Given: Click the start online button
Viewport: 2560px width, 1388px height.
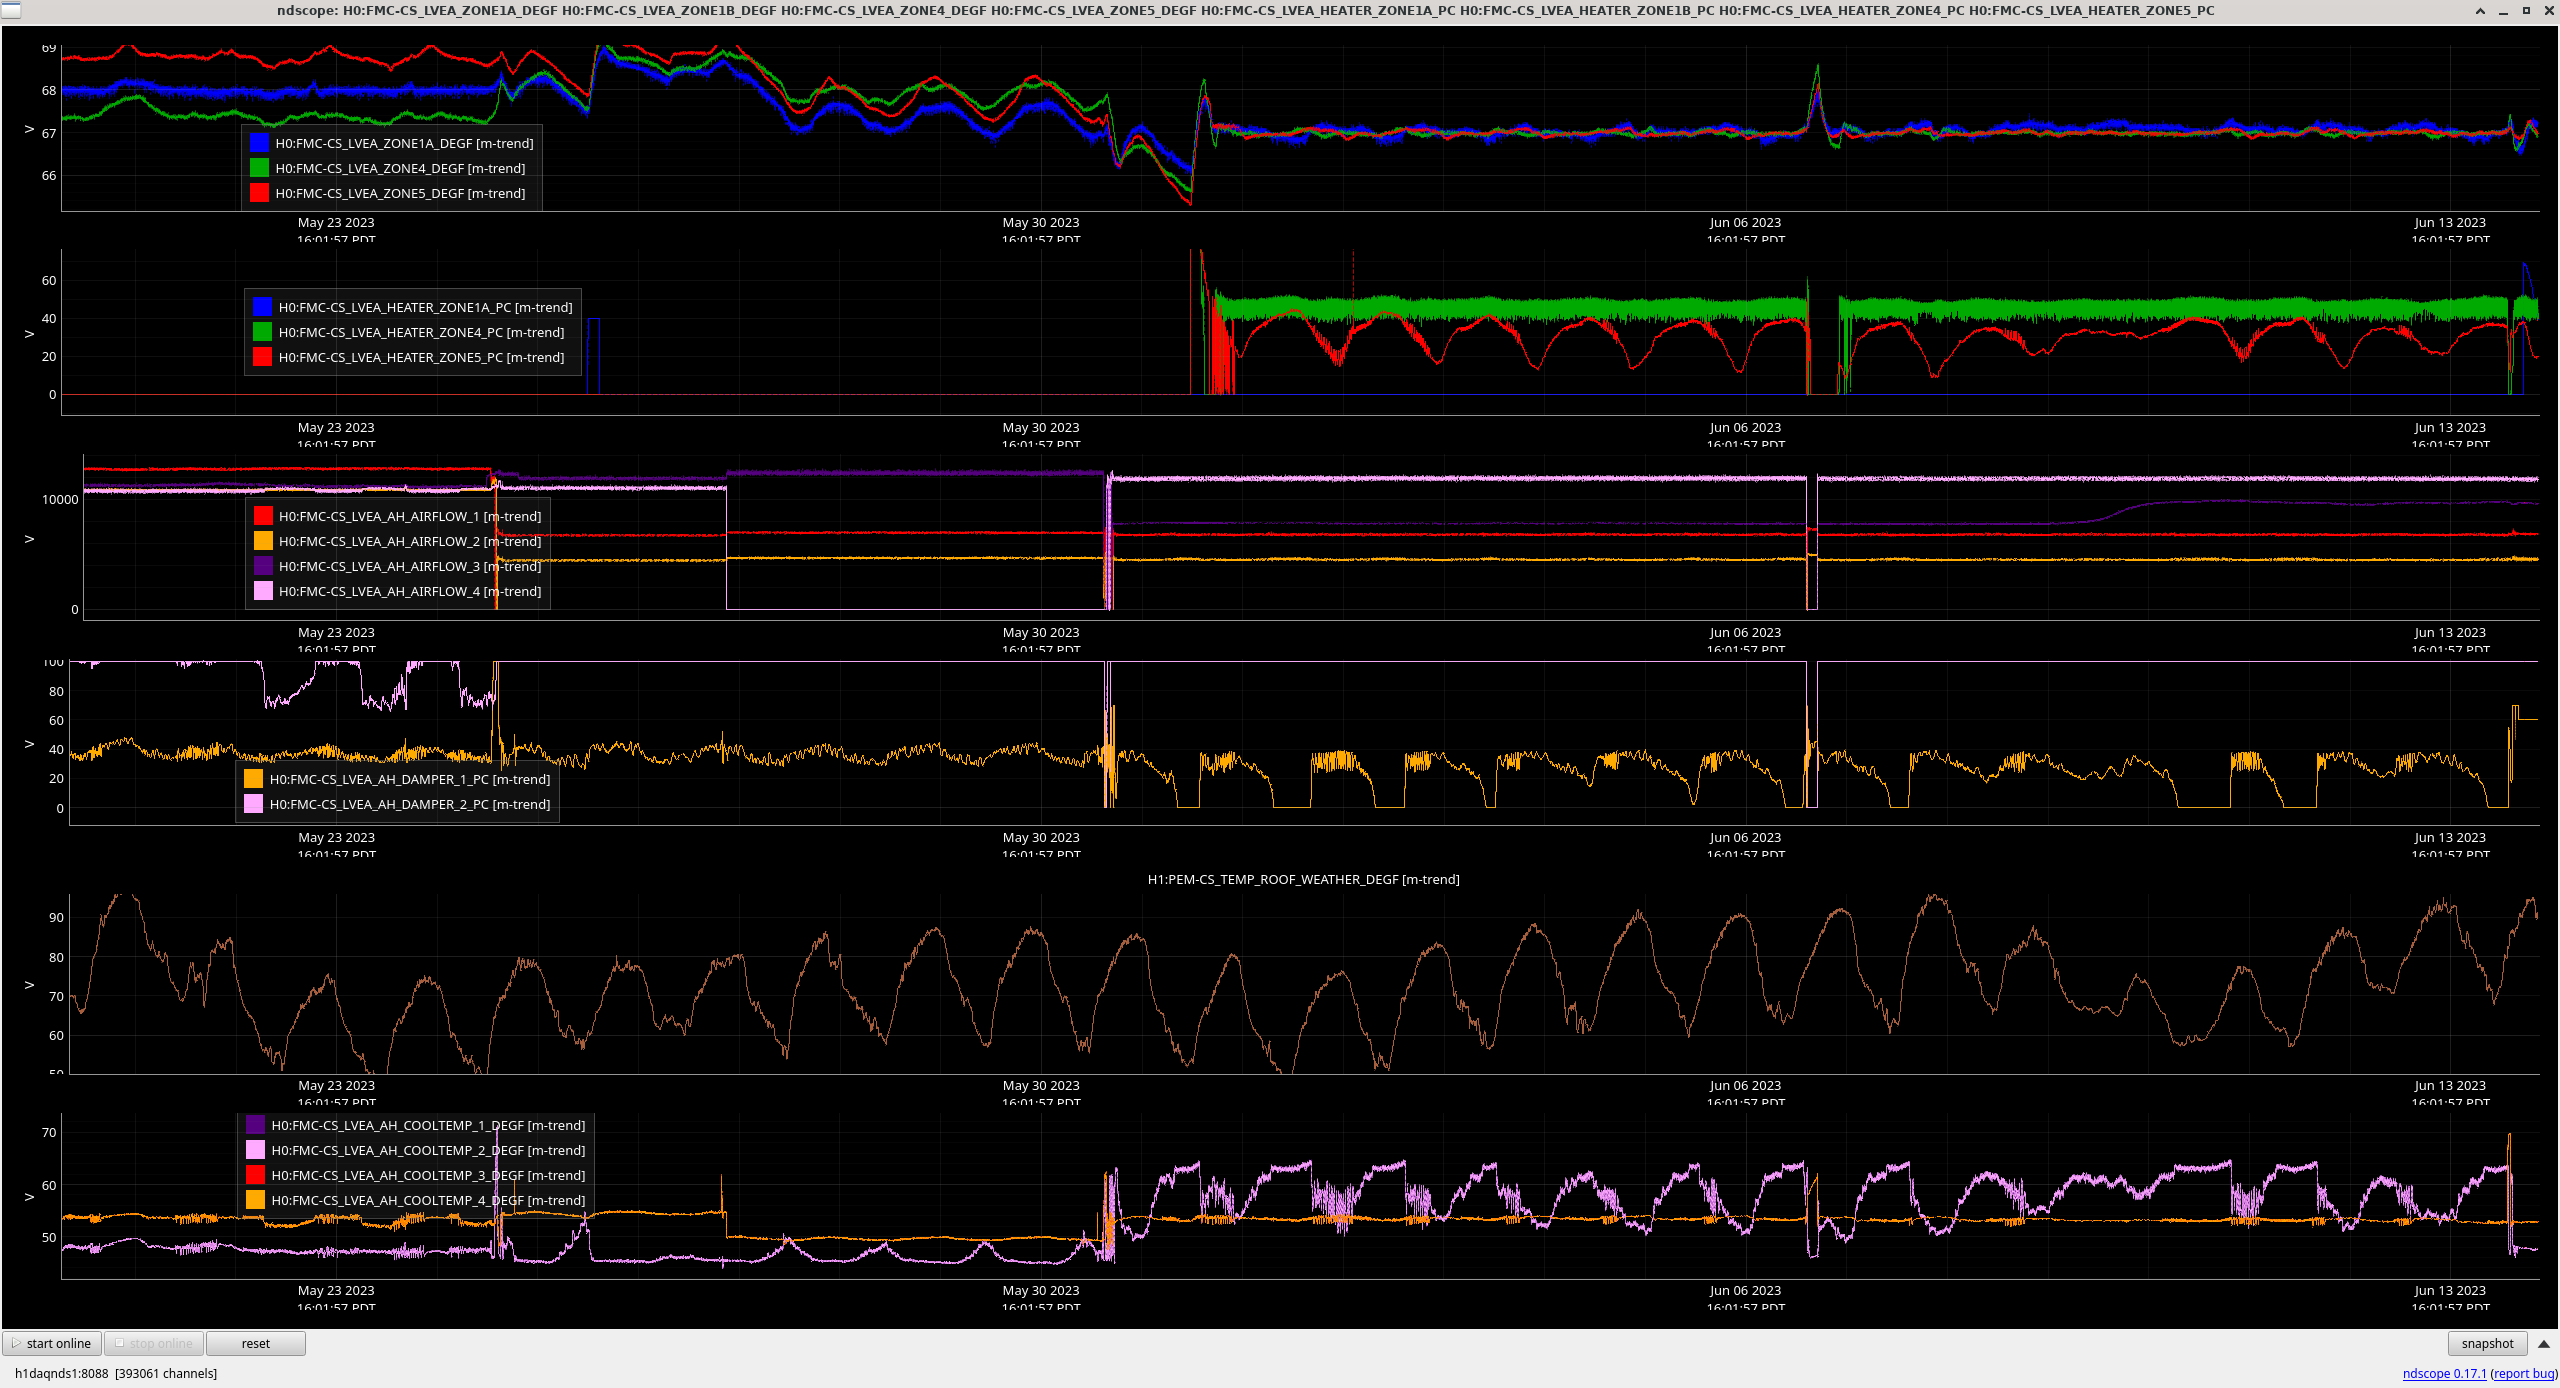Looking at the screenshot, I should [52, 1343].
